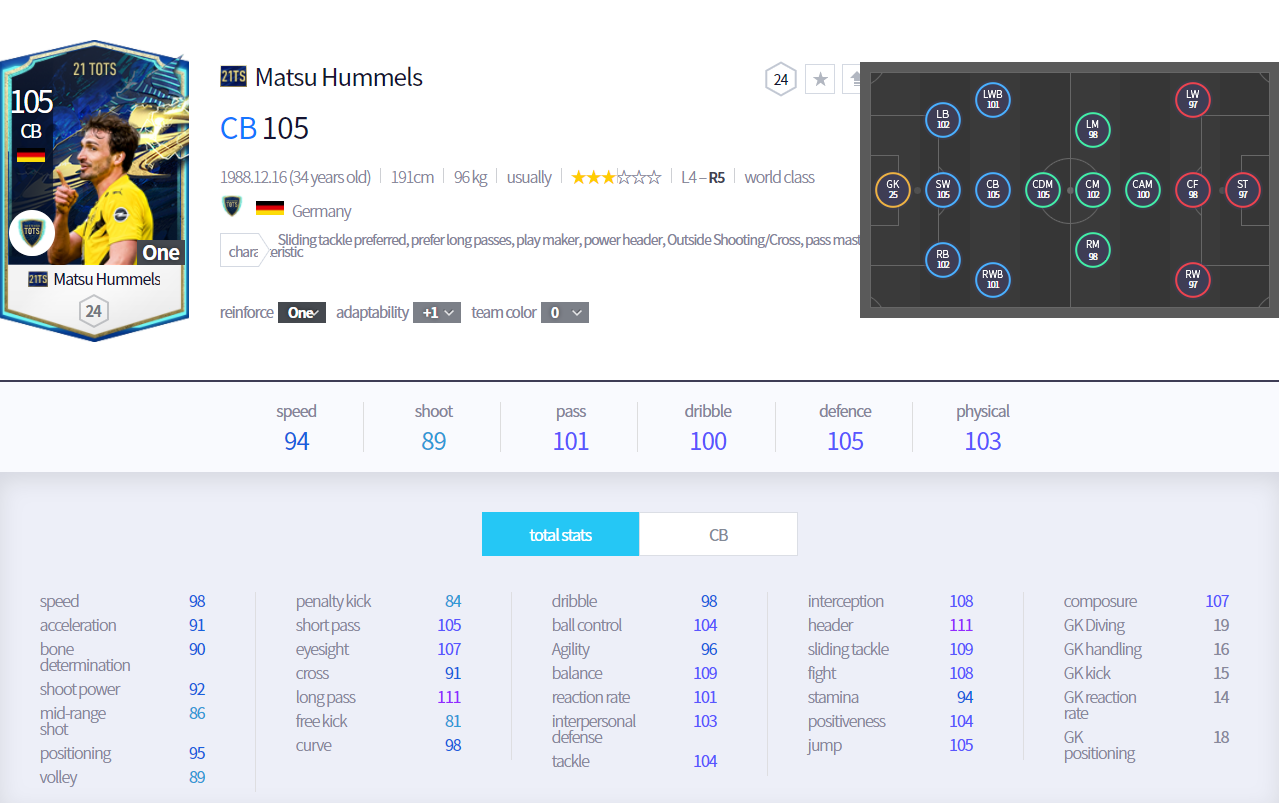Viewport: 1279px width, 804px height.
Task: Expand the team color dropdown
Action: (x=565, y=313)
